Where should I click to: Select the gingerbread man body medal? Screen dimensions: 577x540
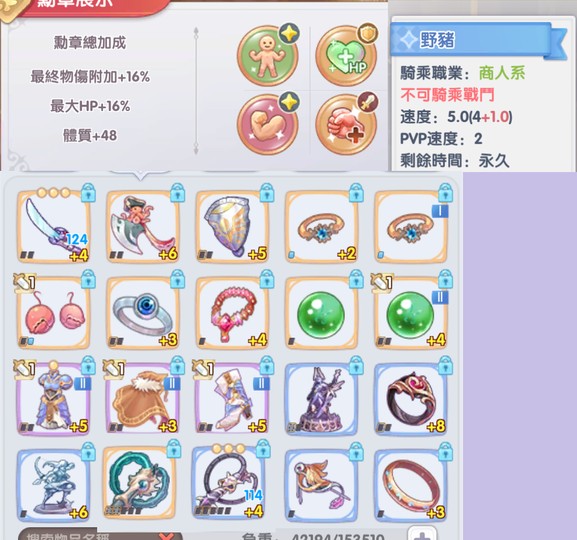point(268,56)
